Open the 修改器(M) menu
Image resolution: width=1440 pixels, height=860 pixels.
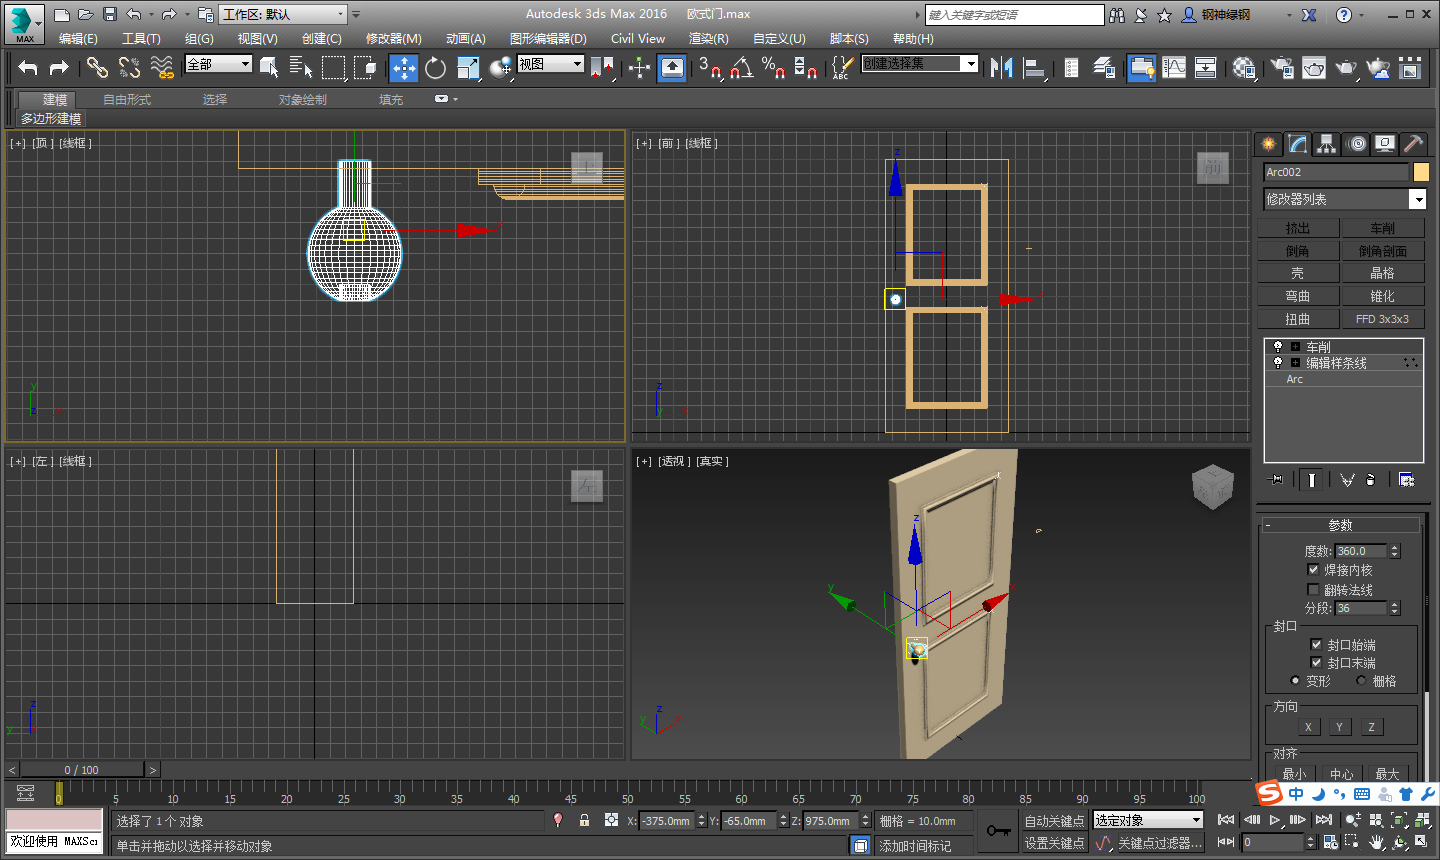tap(393, 38)
